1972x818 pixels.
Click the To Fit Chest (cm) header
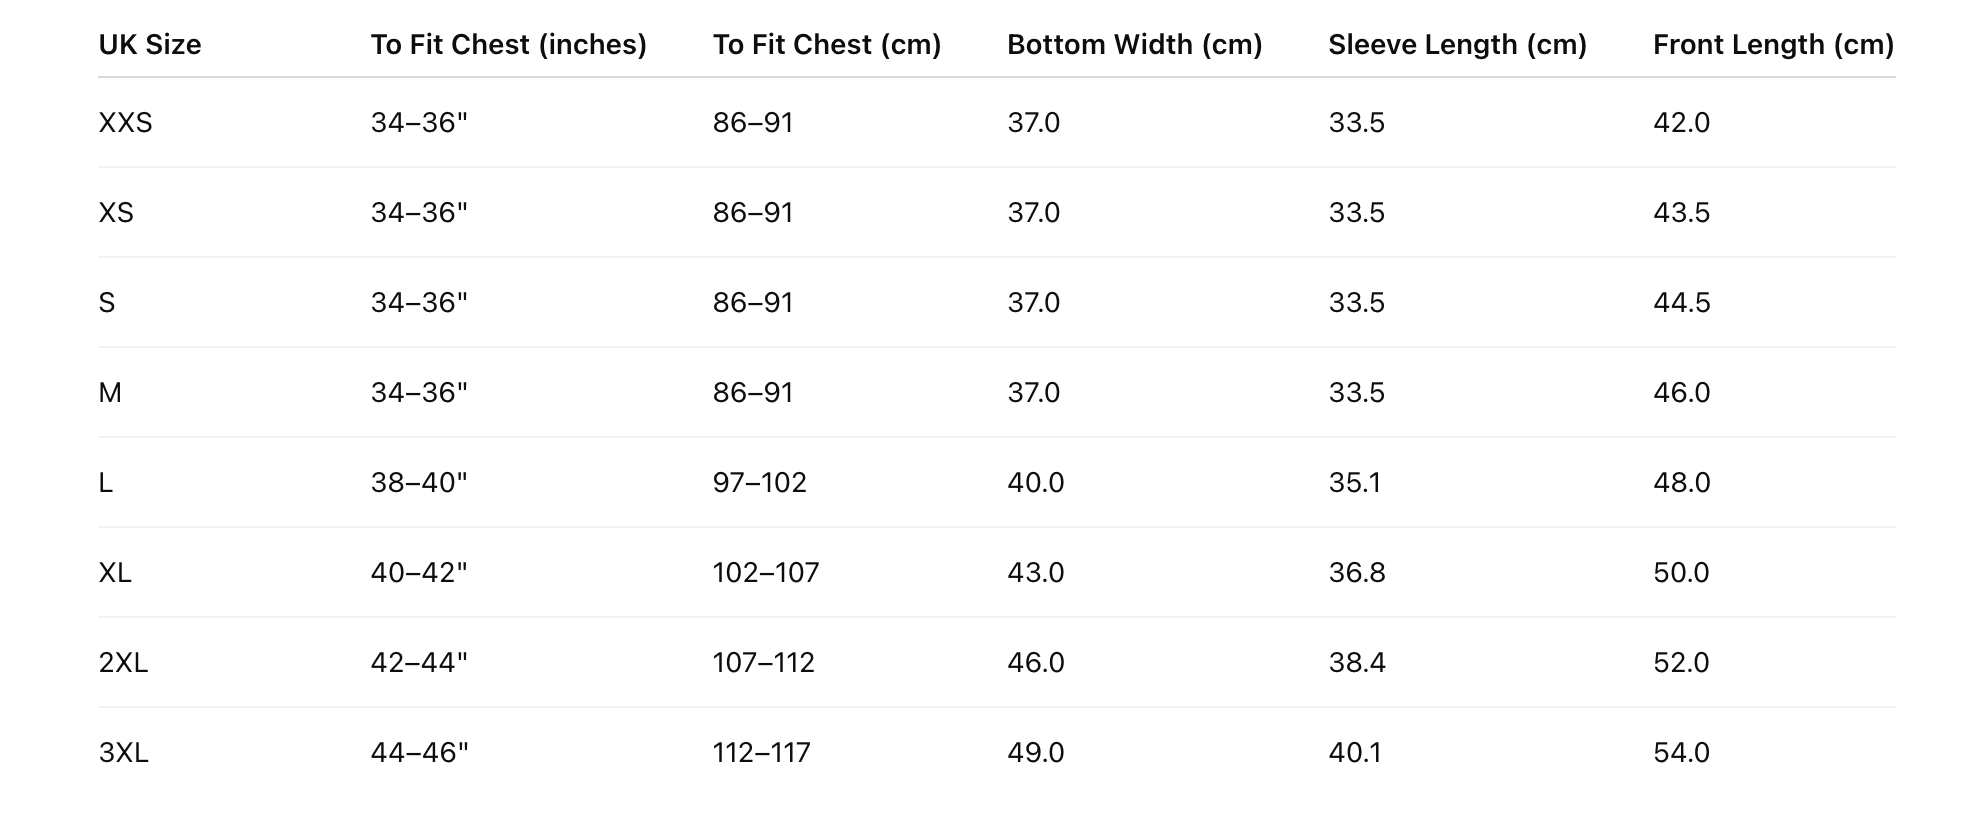(827, 45)
